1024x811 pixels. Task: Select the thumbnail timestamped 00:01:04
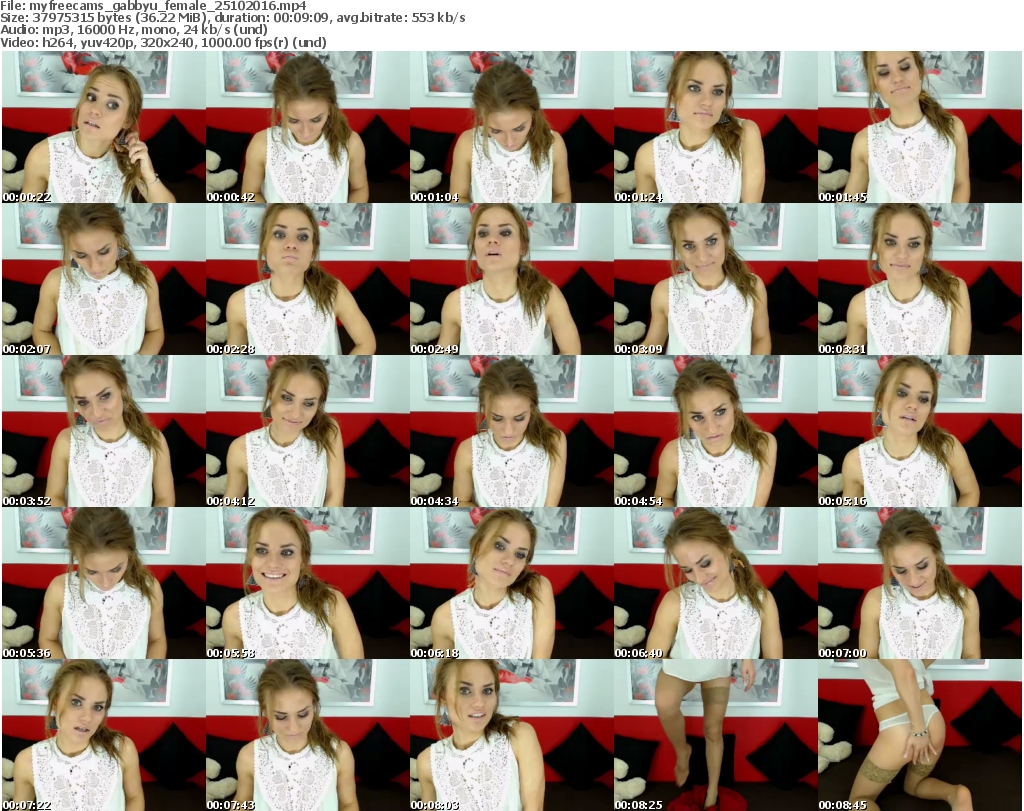pyautogui.click(x=511, y=127)
